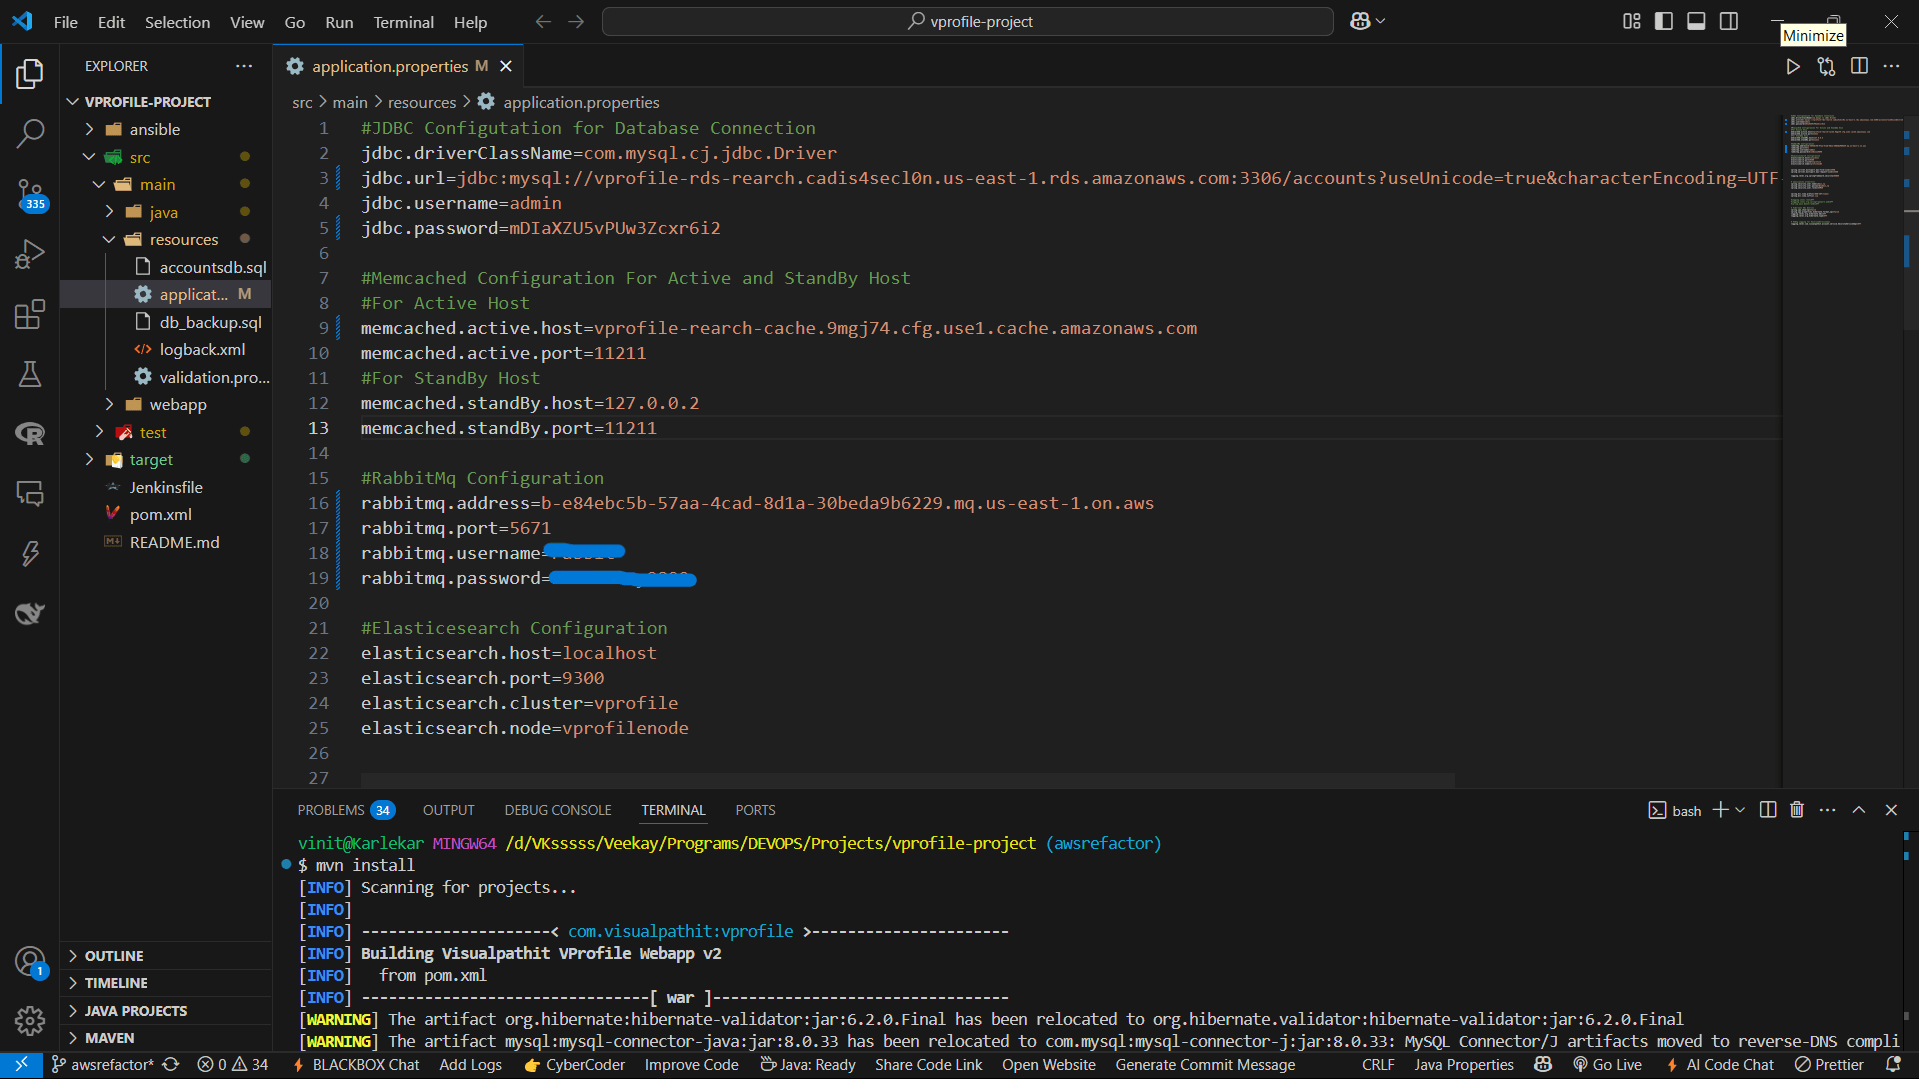Toggle the primary side bar layout button
The image size is (1919, 1079).
click(x=1664, y=21)
